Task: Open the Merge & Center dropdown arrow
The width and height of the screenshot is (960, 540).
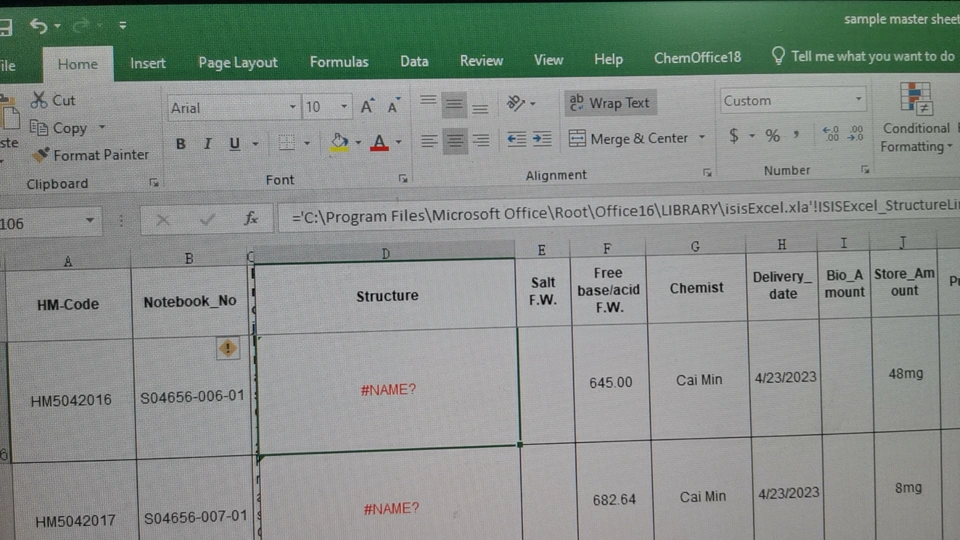Action: tap(702, 138)
